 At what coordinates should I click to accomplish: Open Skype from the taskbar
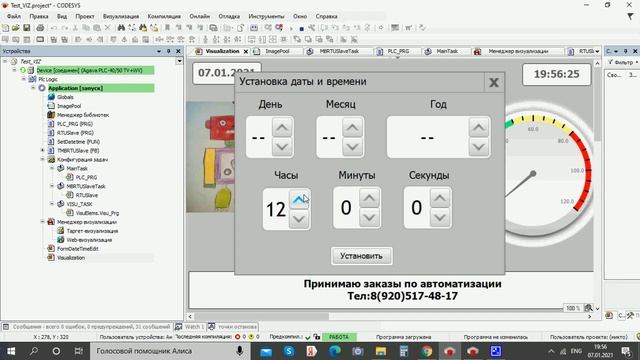(289, 351)
